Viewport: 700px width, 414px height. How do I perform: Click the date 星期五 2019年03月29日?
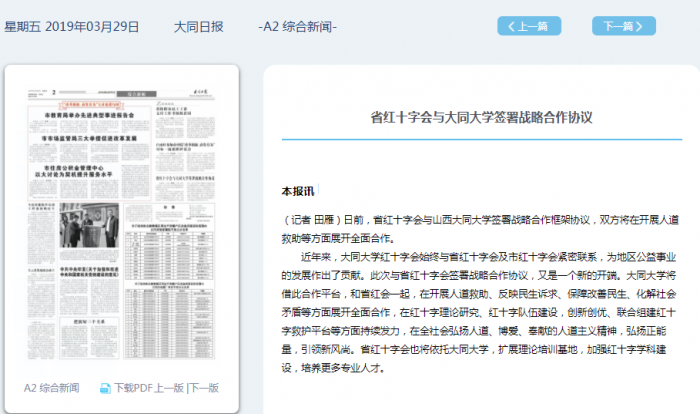[72, 27]
